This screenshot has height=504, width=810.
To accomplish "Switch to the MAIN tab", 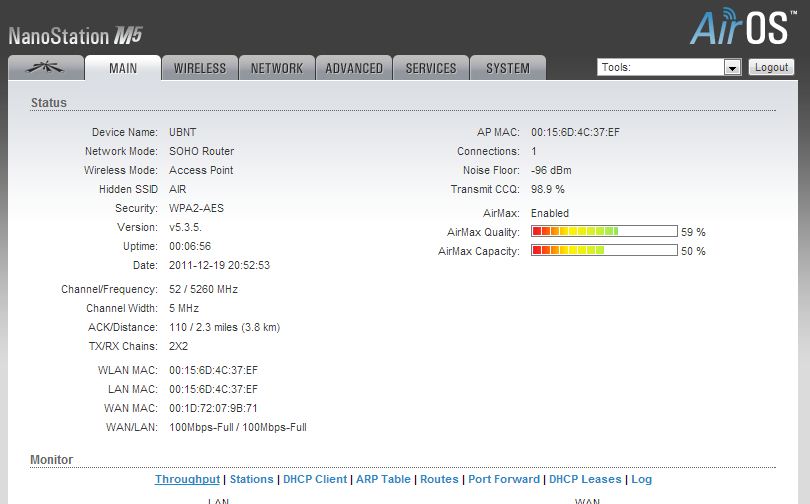I will tap(123, 68).
